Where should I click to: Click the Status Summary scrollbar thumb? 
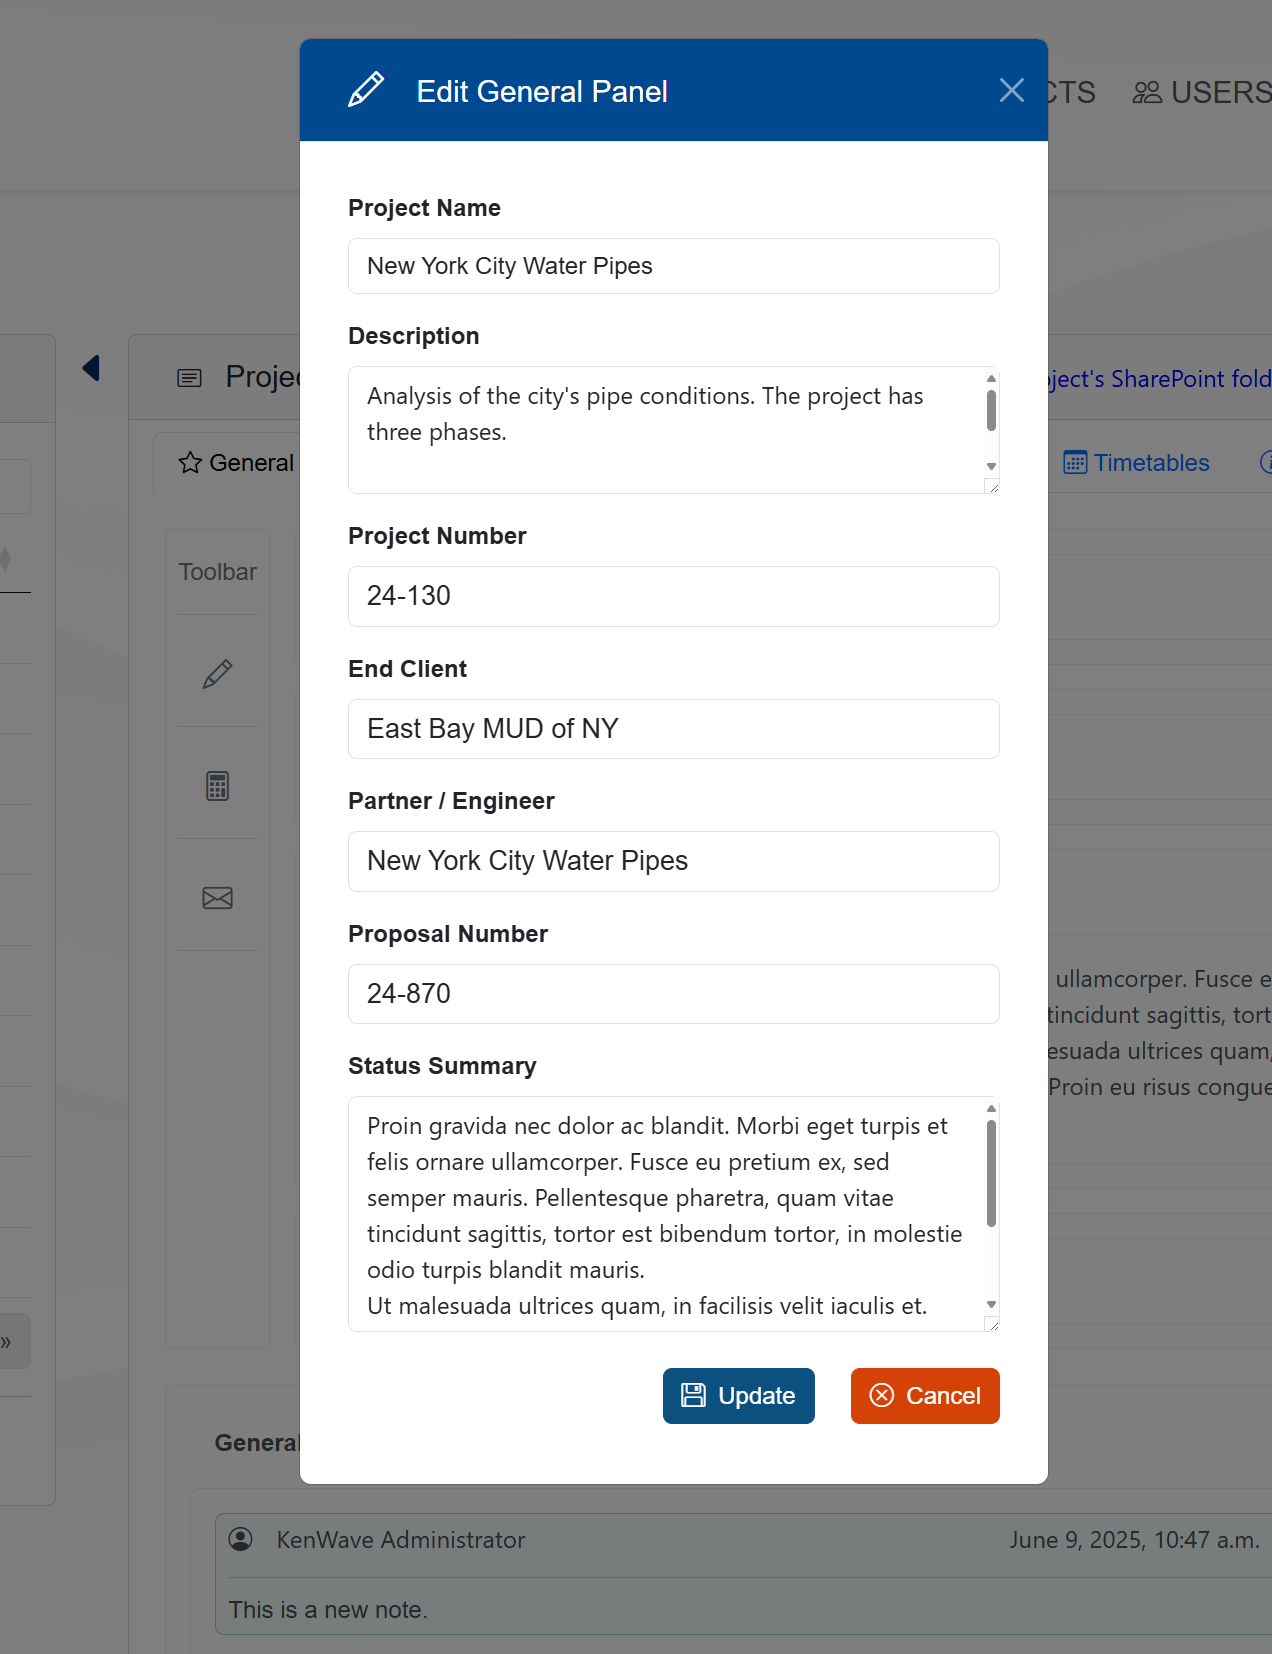tap(991, 1172)
